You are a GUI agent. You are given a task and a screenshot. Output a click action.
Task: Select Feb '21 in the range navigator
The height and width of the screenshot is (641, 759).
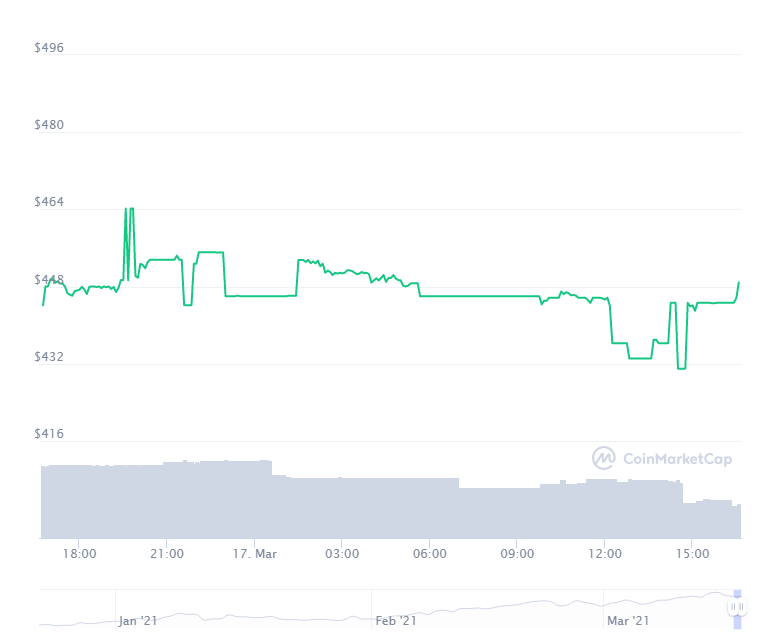396,621
